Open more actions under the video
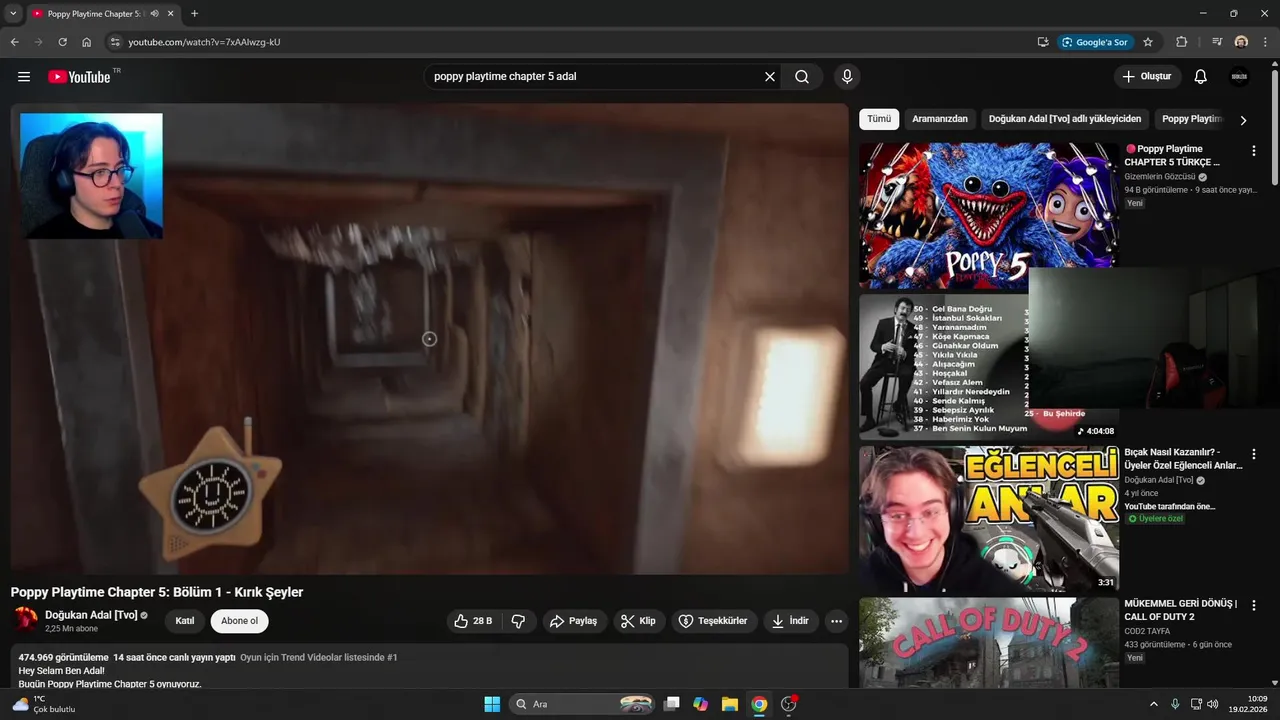Viewport: 1280px width, 720px height. 837,621
